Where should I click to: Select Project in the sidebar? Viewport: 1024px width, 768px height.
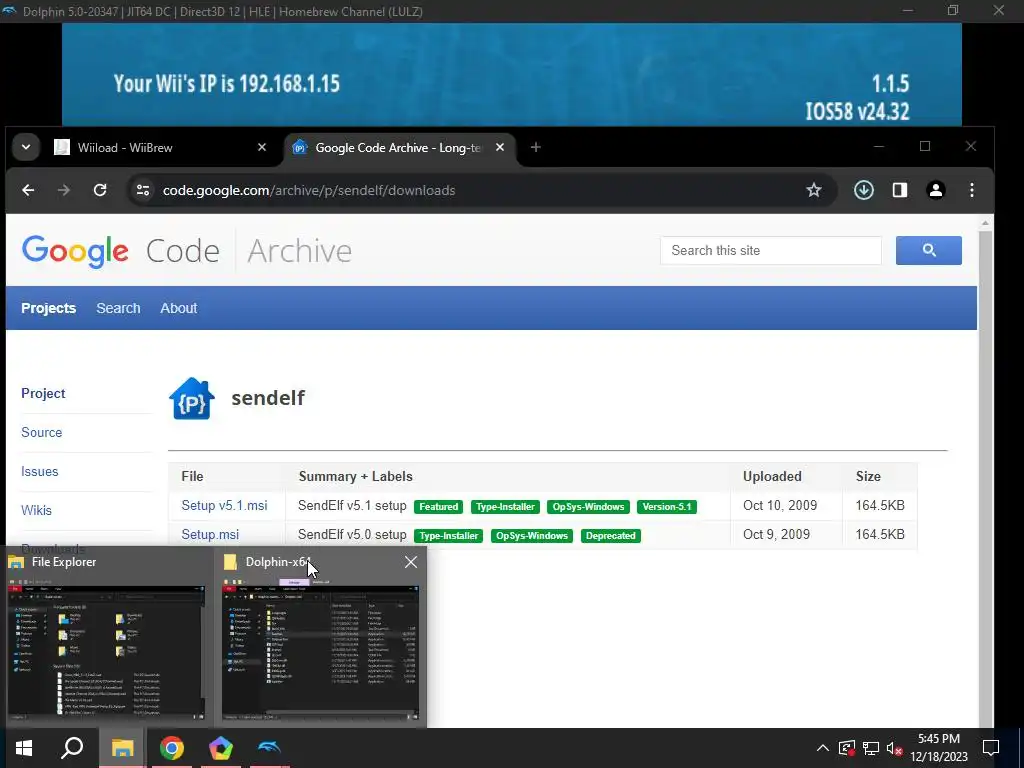coord(43,393)
